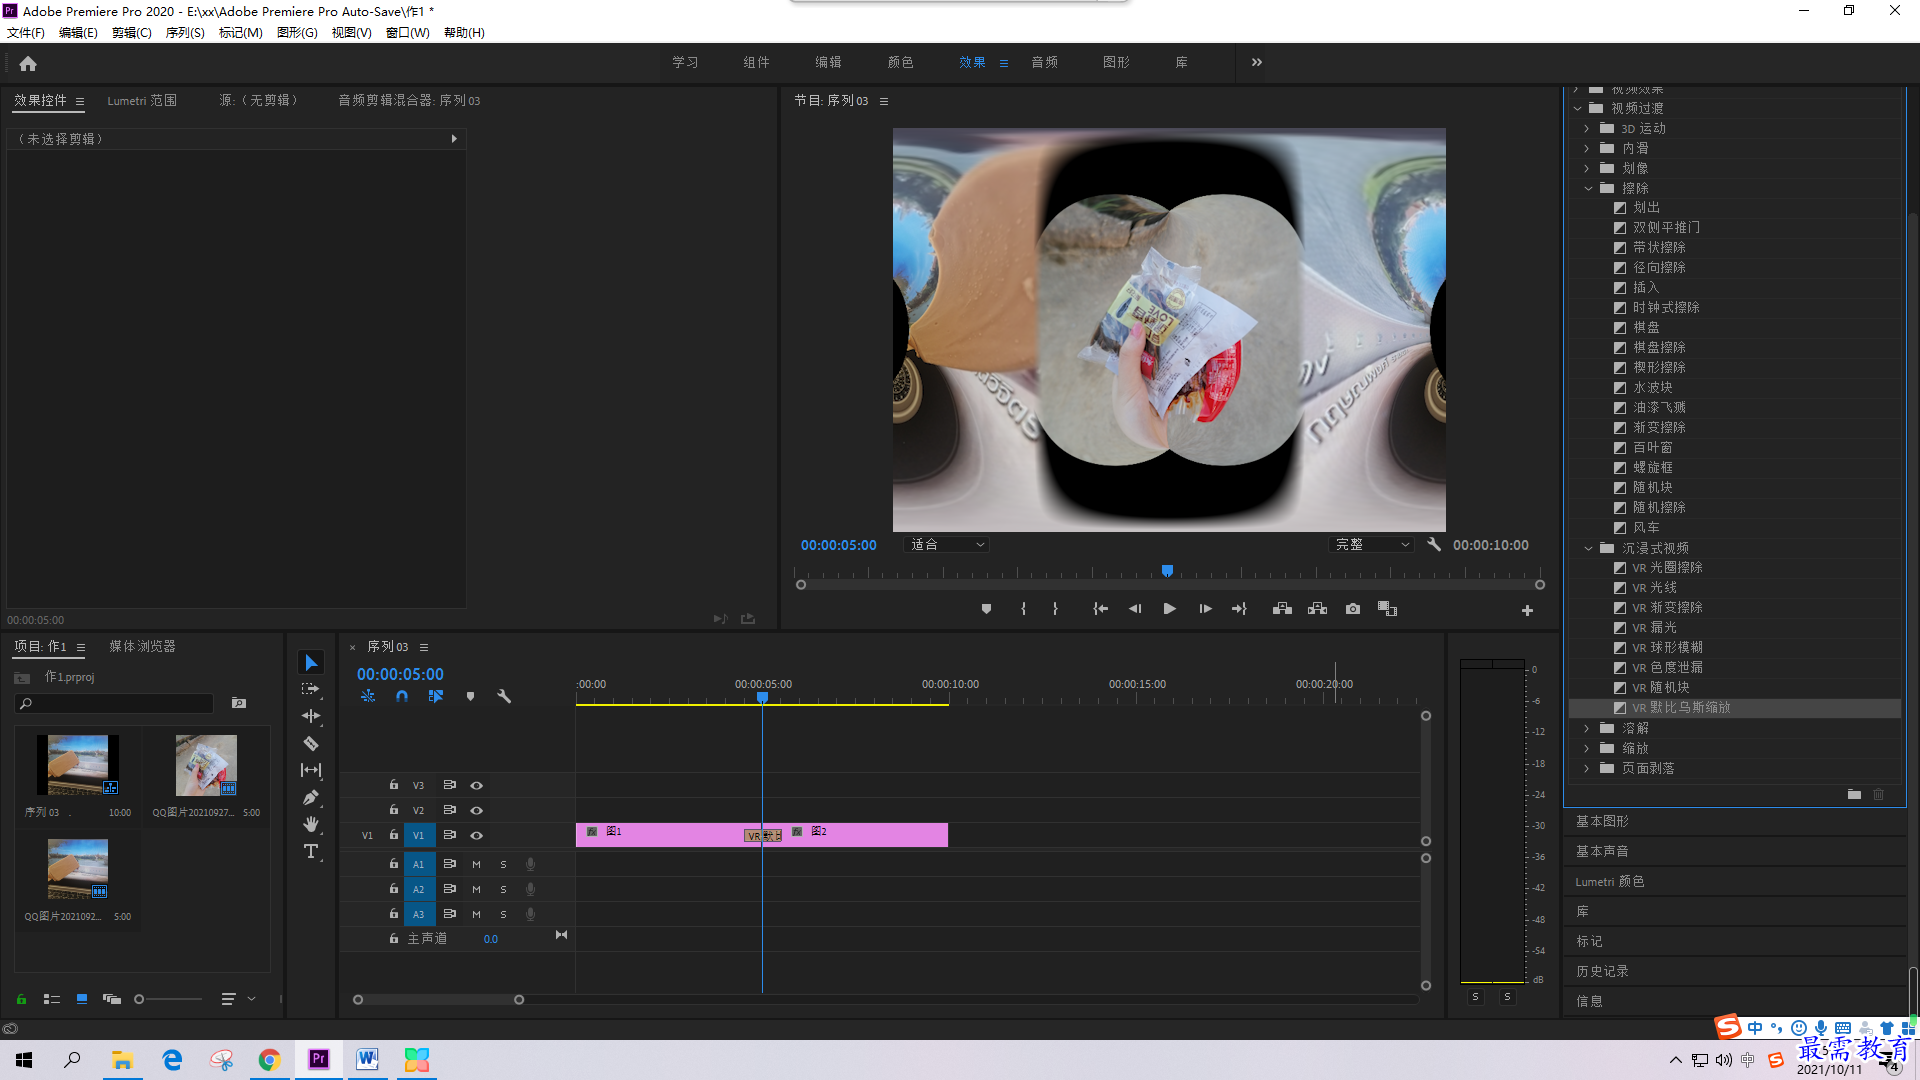Screen dimensions: 1920x1080
Task: Toggle V1 track output eye
Action: [477, 835]
